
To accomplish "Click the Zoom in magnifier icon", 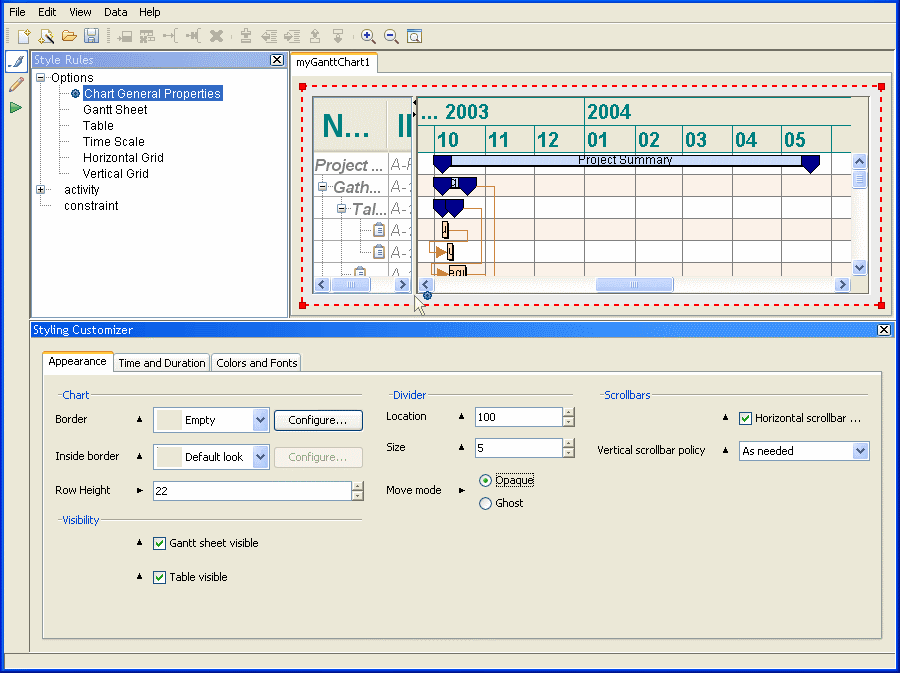I will pyautogui.click(x=368, y=36).
